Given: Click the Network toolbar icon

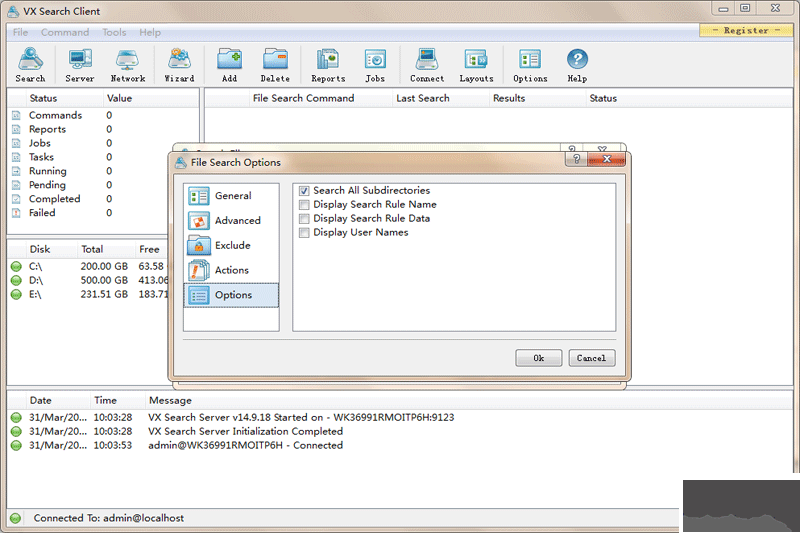Looking at the screenshot, I should coord(128,64).
